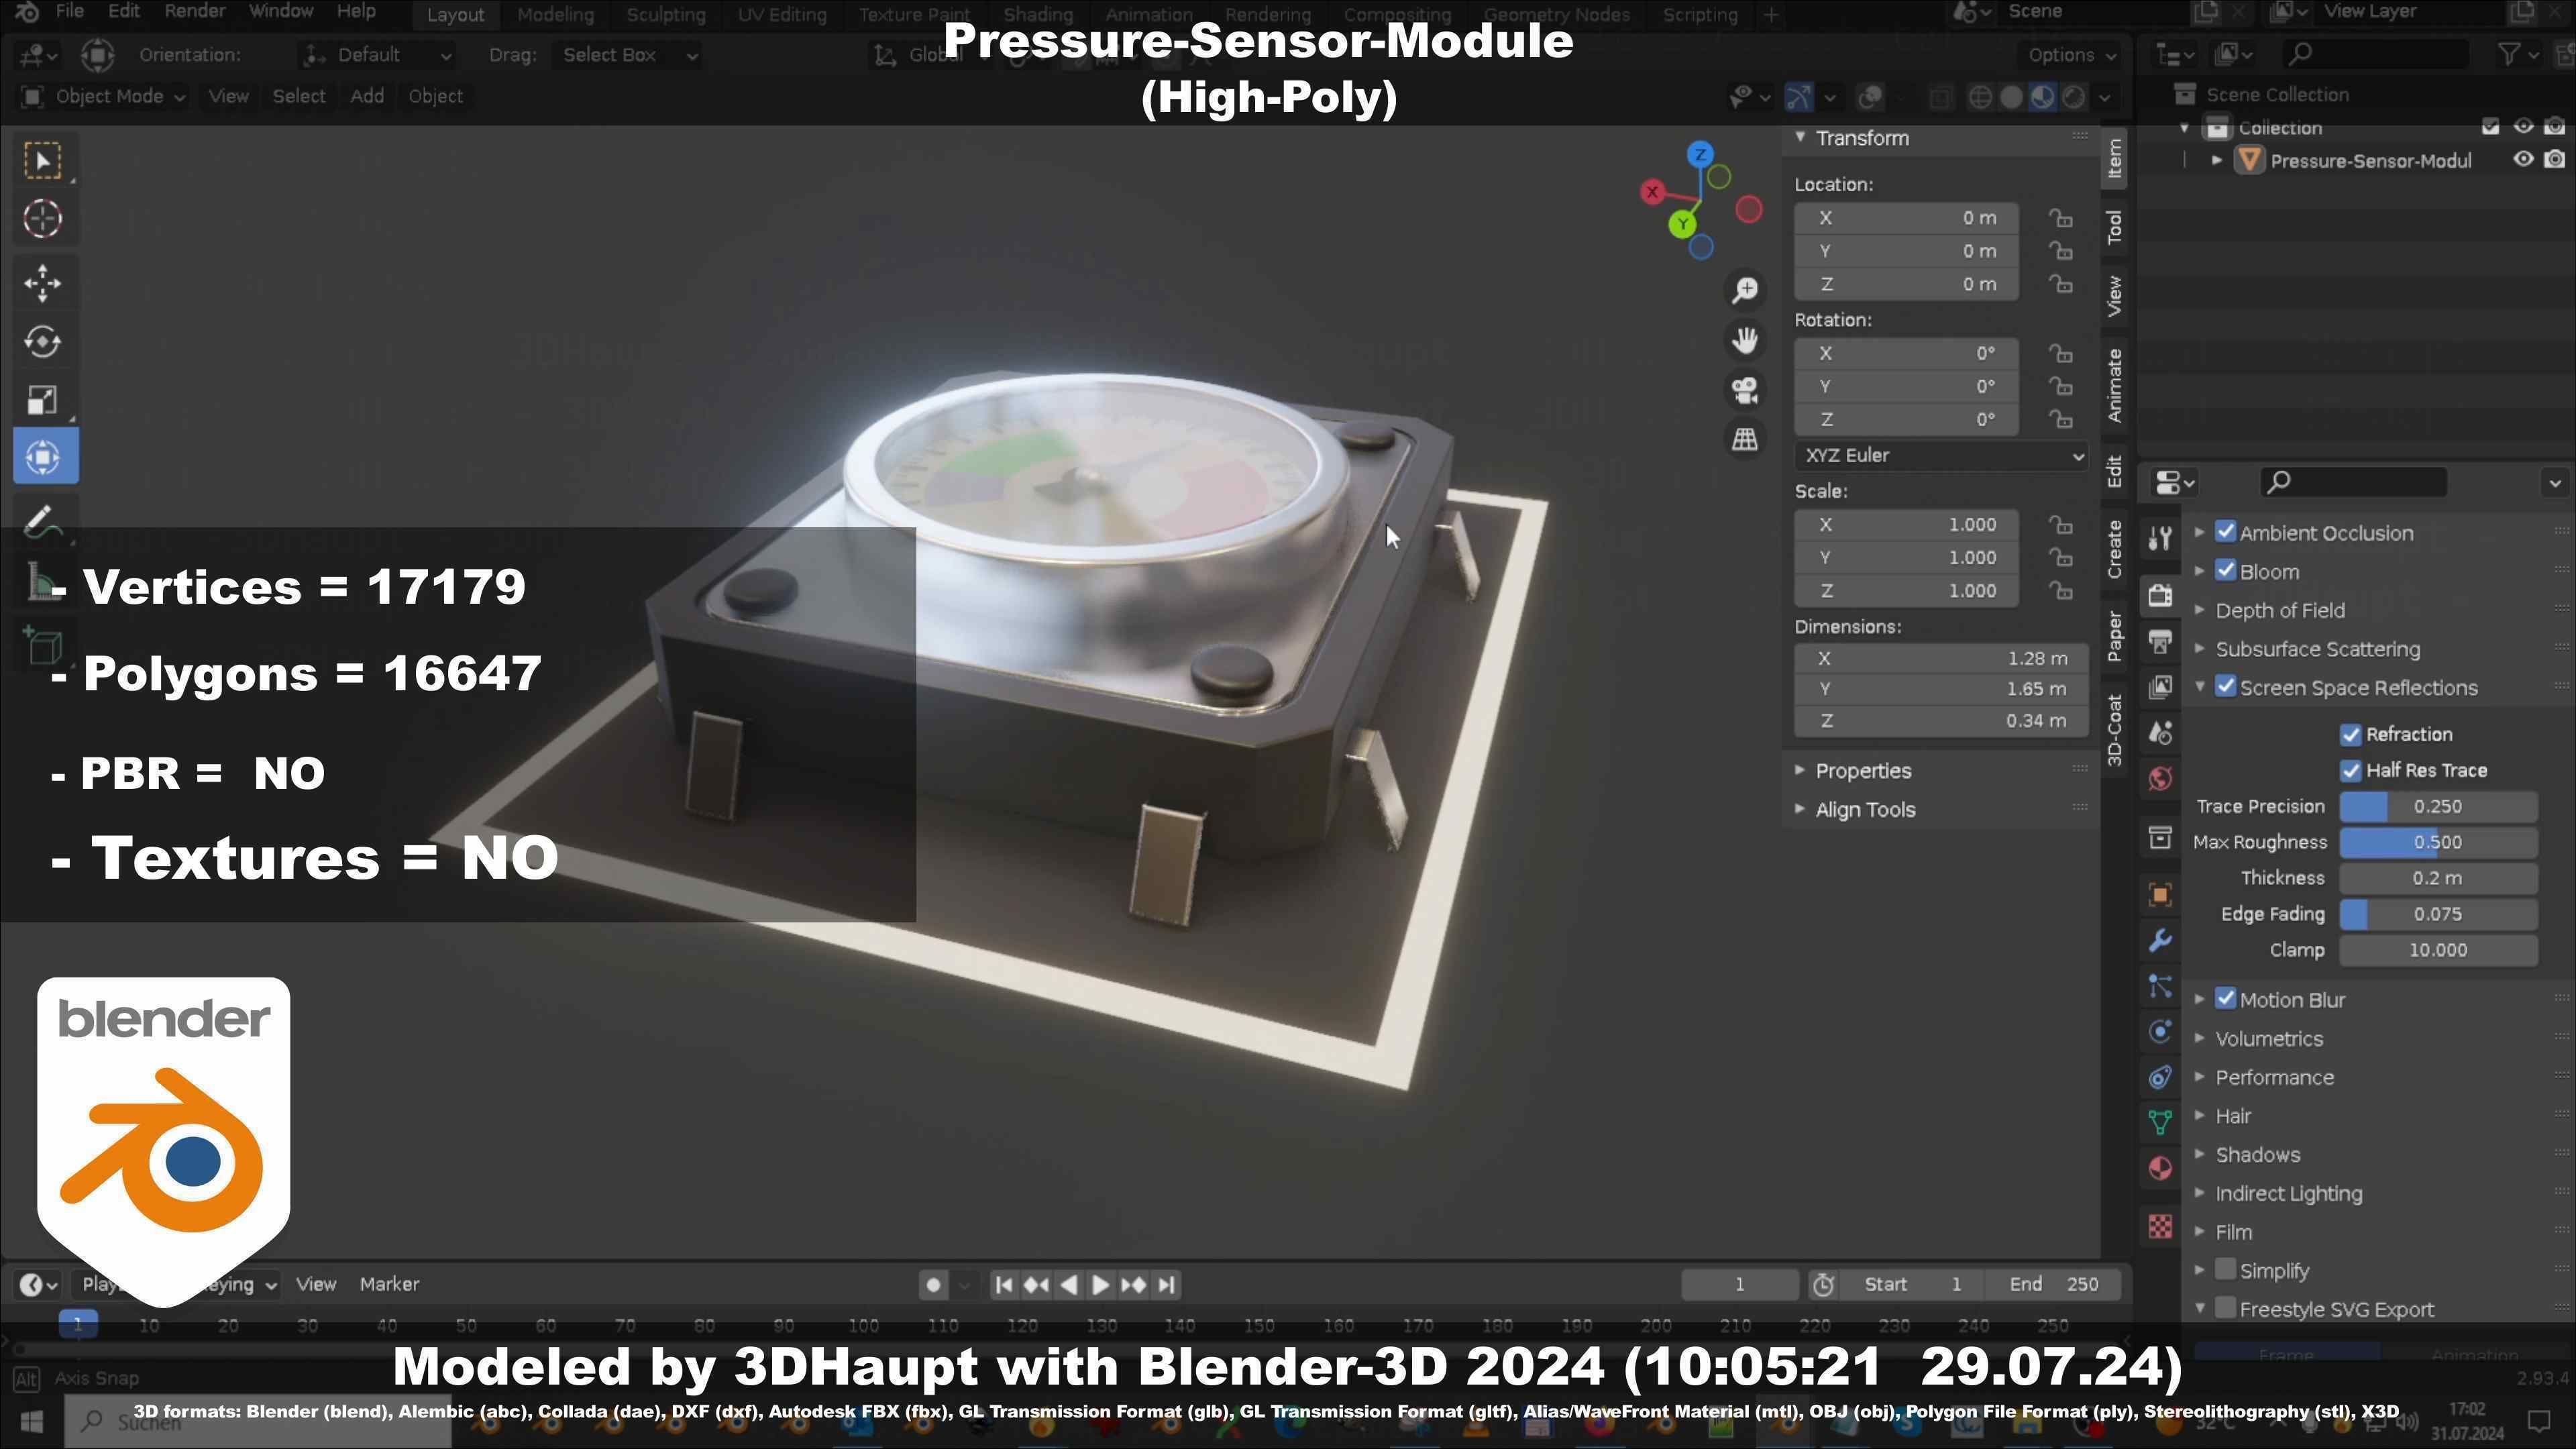
Task: Uncheck the Refraction option
Action: (x=2350, y=735)
